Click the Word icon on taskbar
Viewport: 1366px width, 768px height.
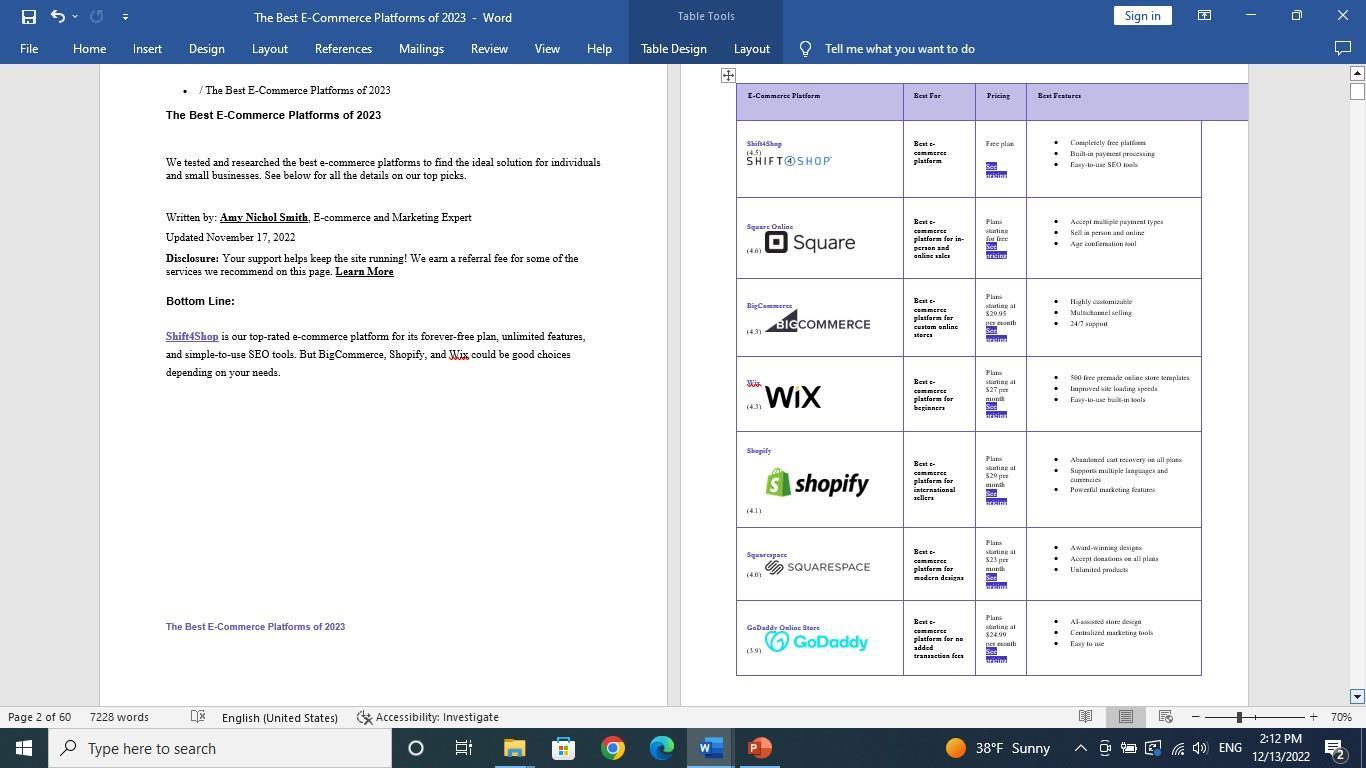click(710, 748)
